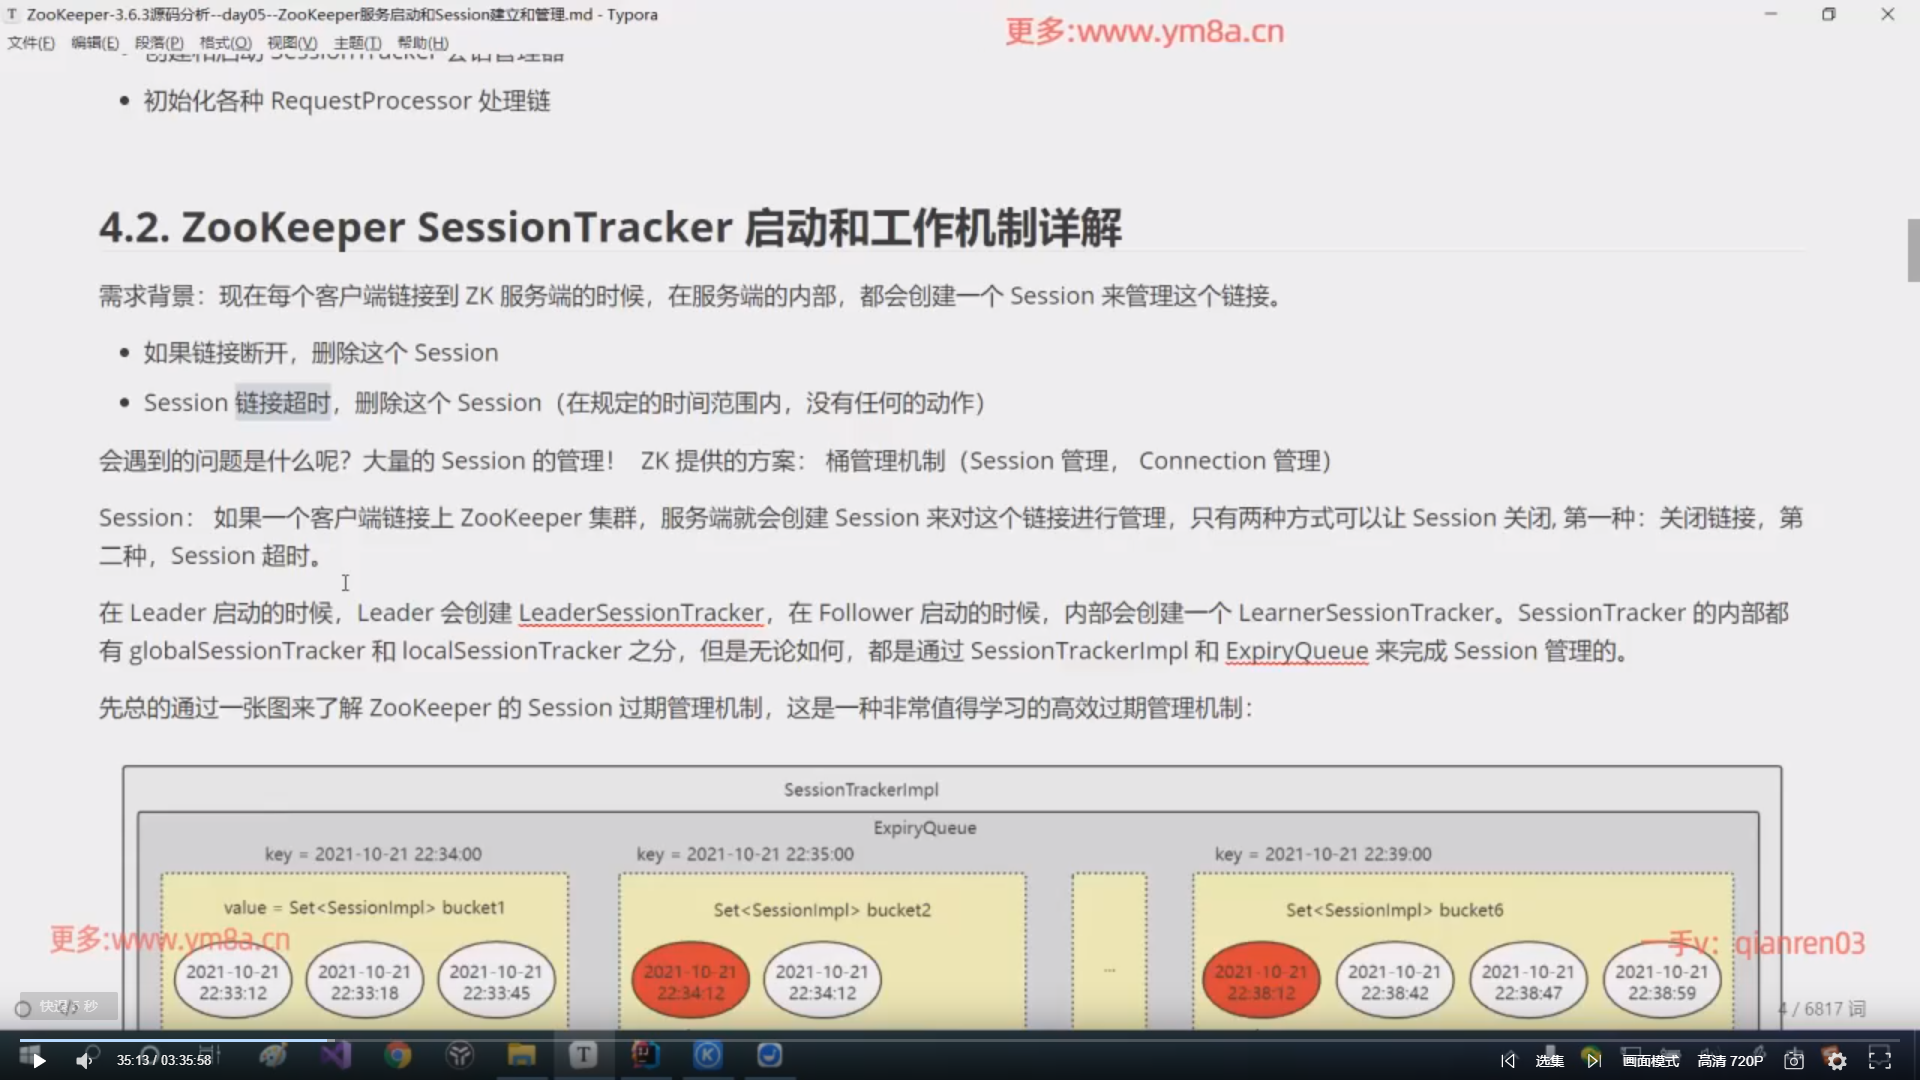Skip to the next episode
The width and height of the screenshot is (1920, 1080).
coord(1594,1061)
